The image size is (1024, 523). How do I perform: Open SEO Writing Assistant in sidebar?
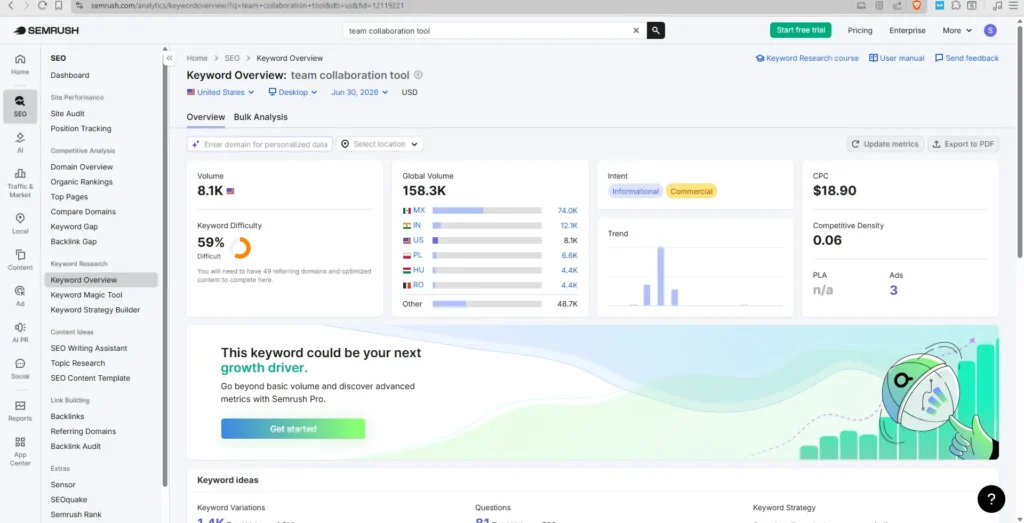(x=89, y=348)
